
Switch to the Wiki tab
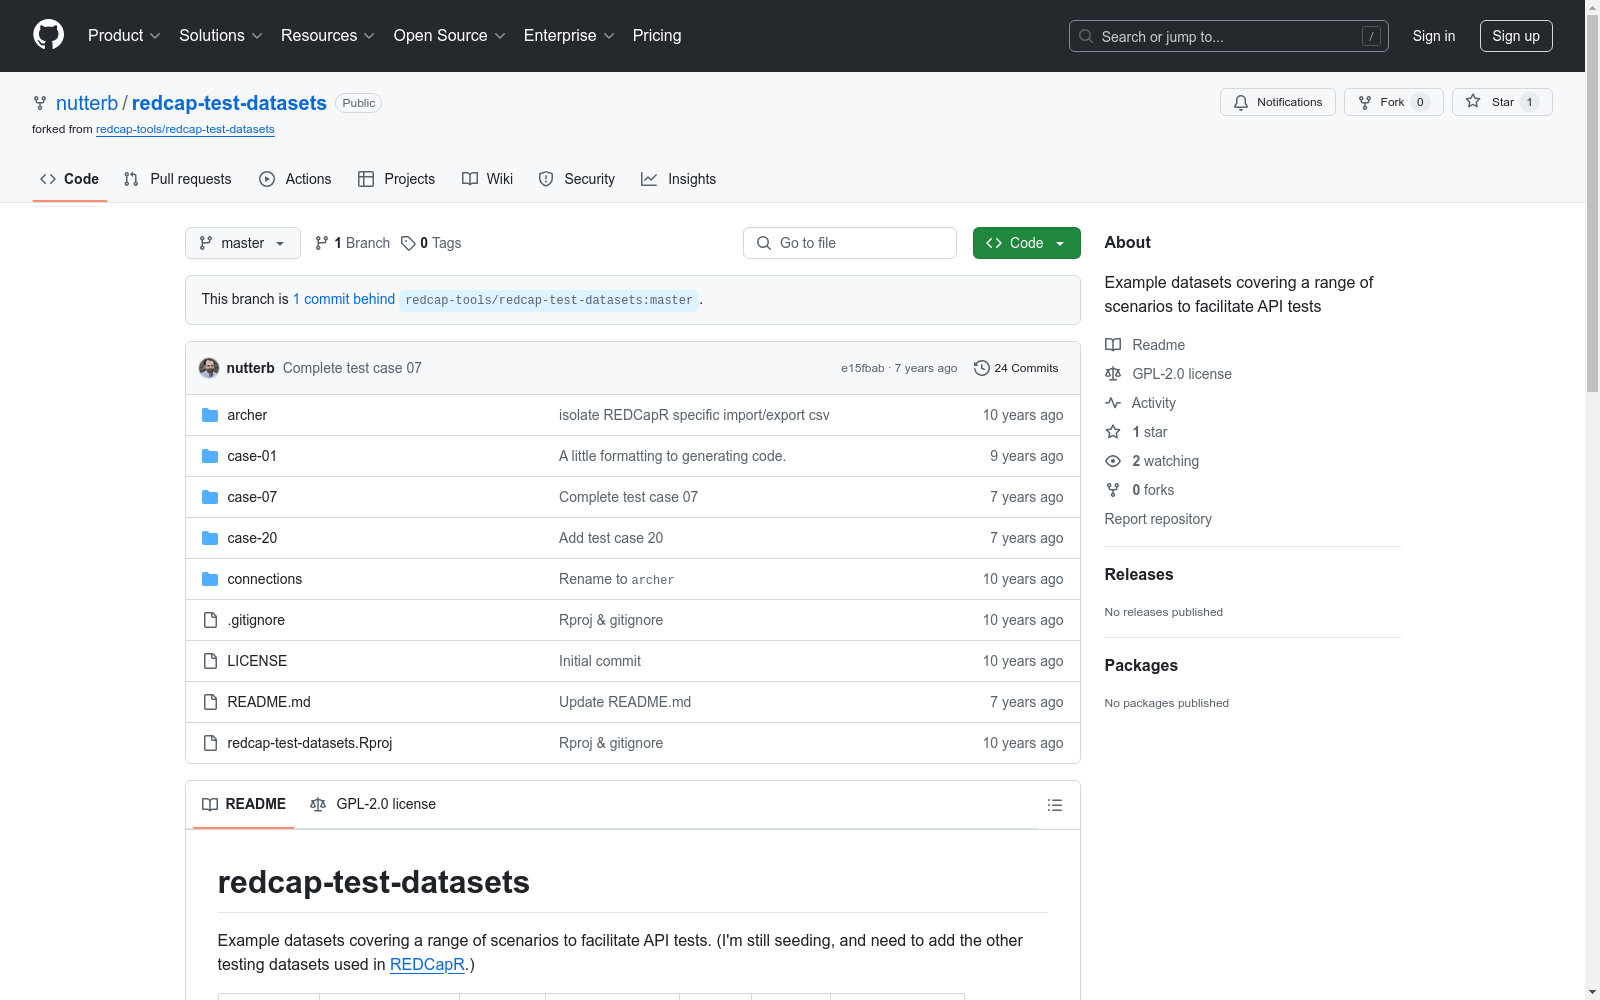[x=488, y=179]
